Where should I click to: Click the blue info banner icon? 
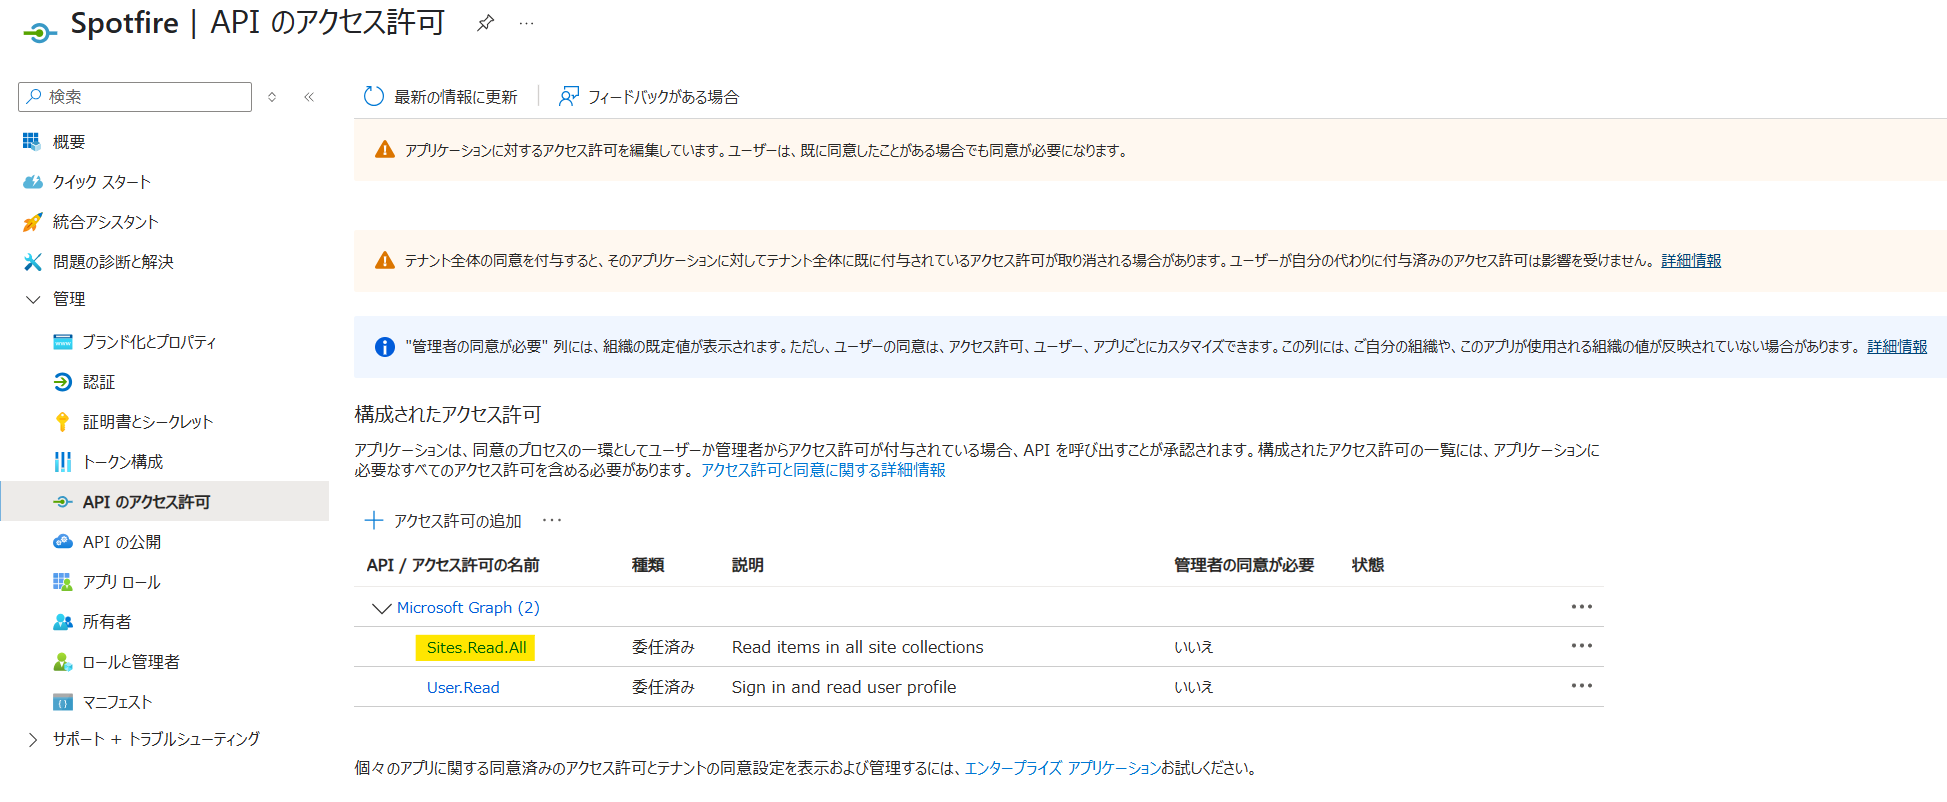coord(384,347)
